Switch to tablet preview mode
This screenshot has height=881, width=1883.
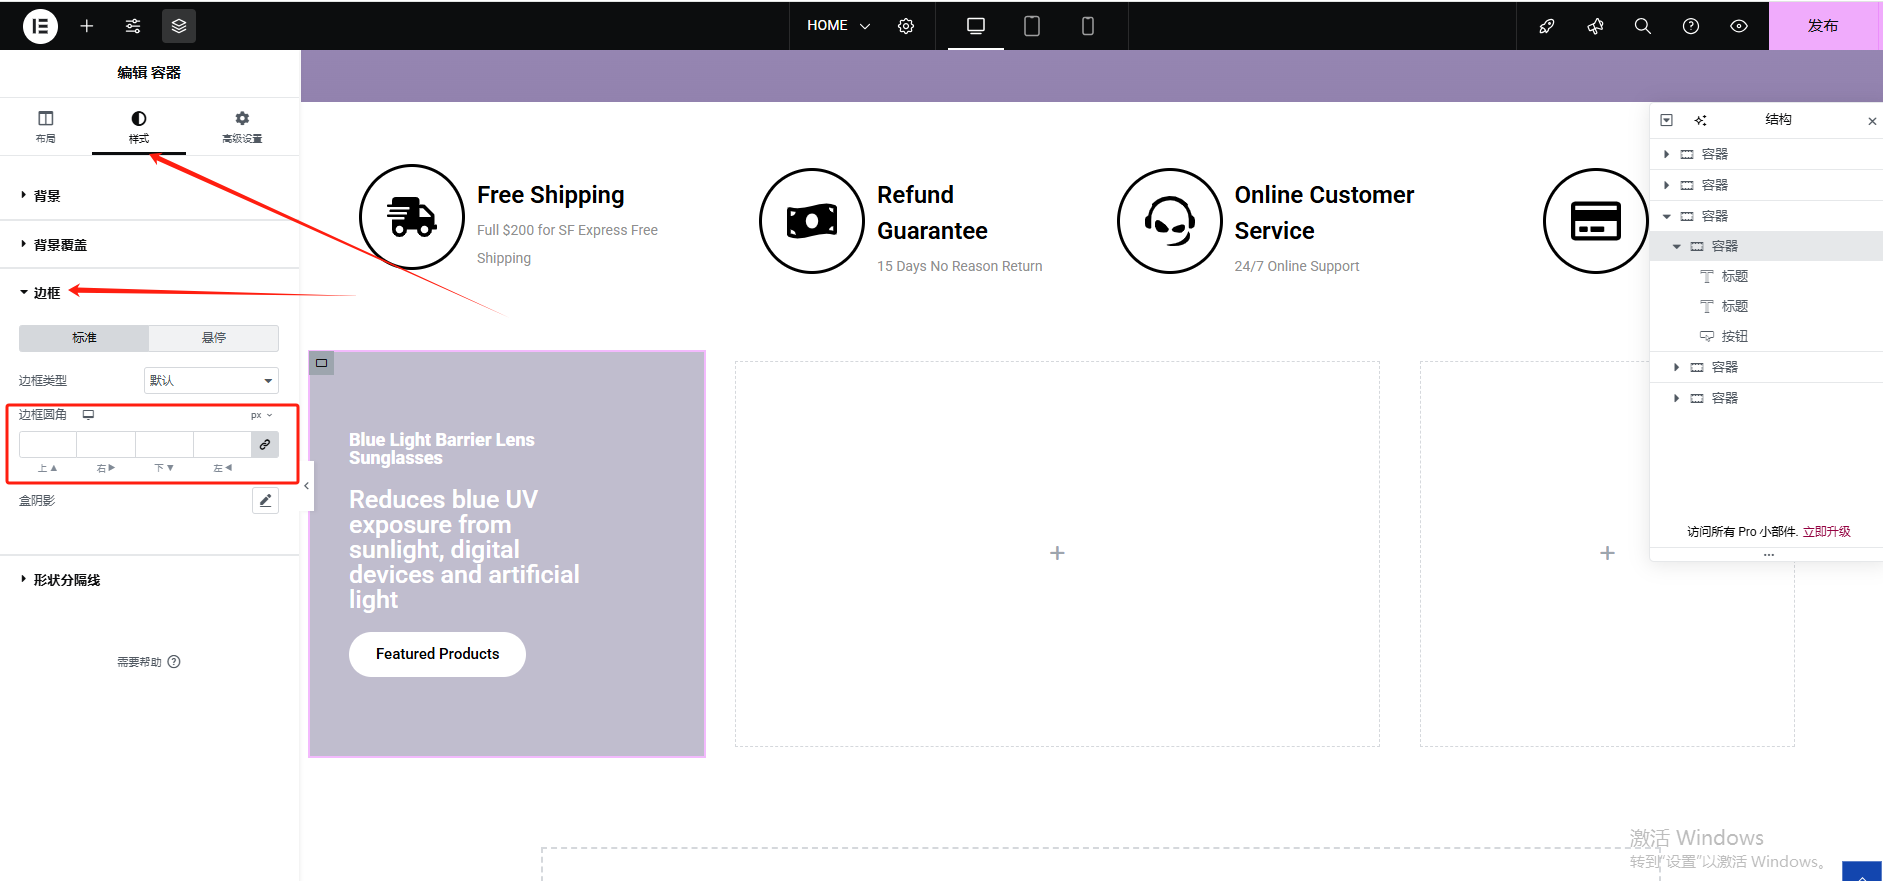(x=1032, y=26)
